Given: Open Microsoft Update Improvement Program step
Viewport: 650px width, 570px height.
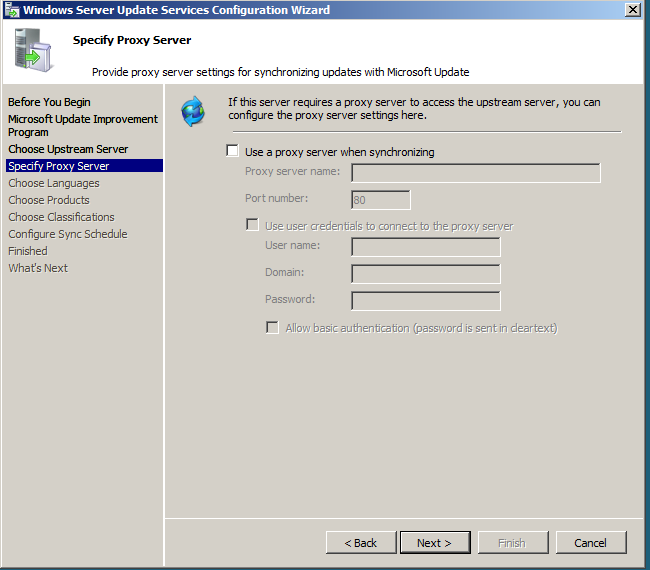Looking at the screenshot, I should click(83, 126).
